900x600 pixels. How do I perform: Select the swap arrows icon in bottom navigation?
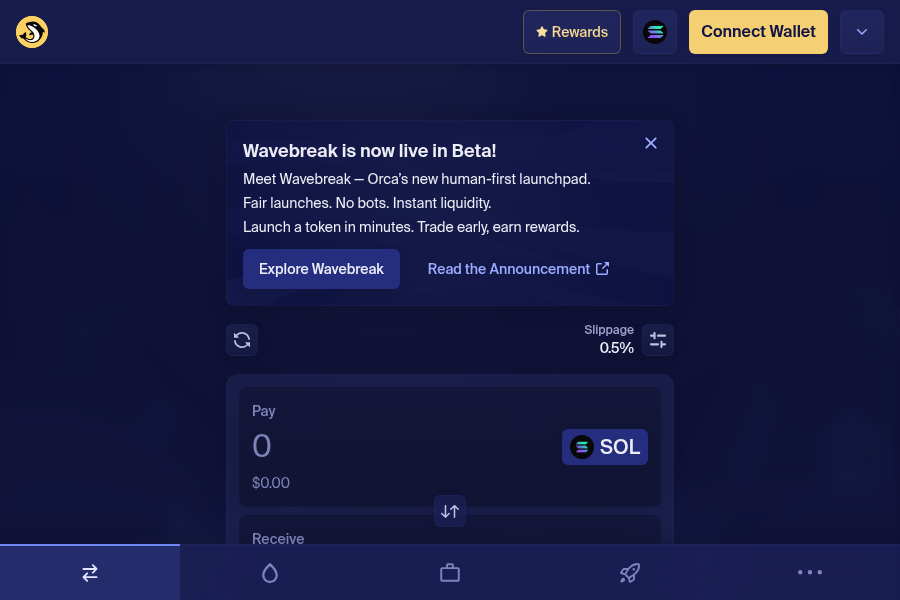tap(90, 572)
